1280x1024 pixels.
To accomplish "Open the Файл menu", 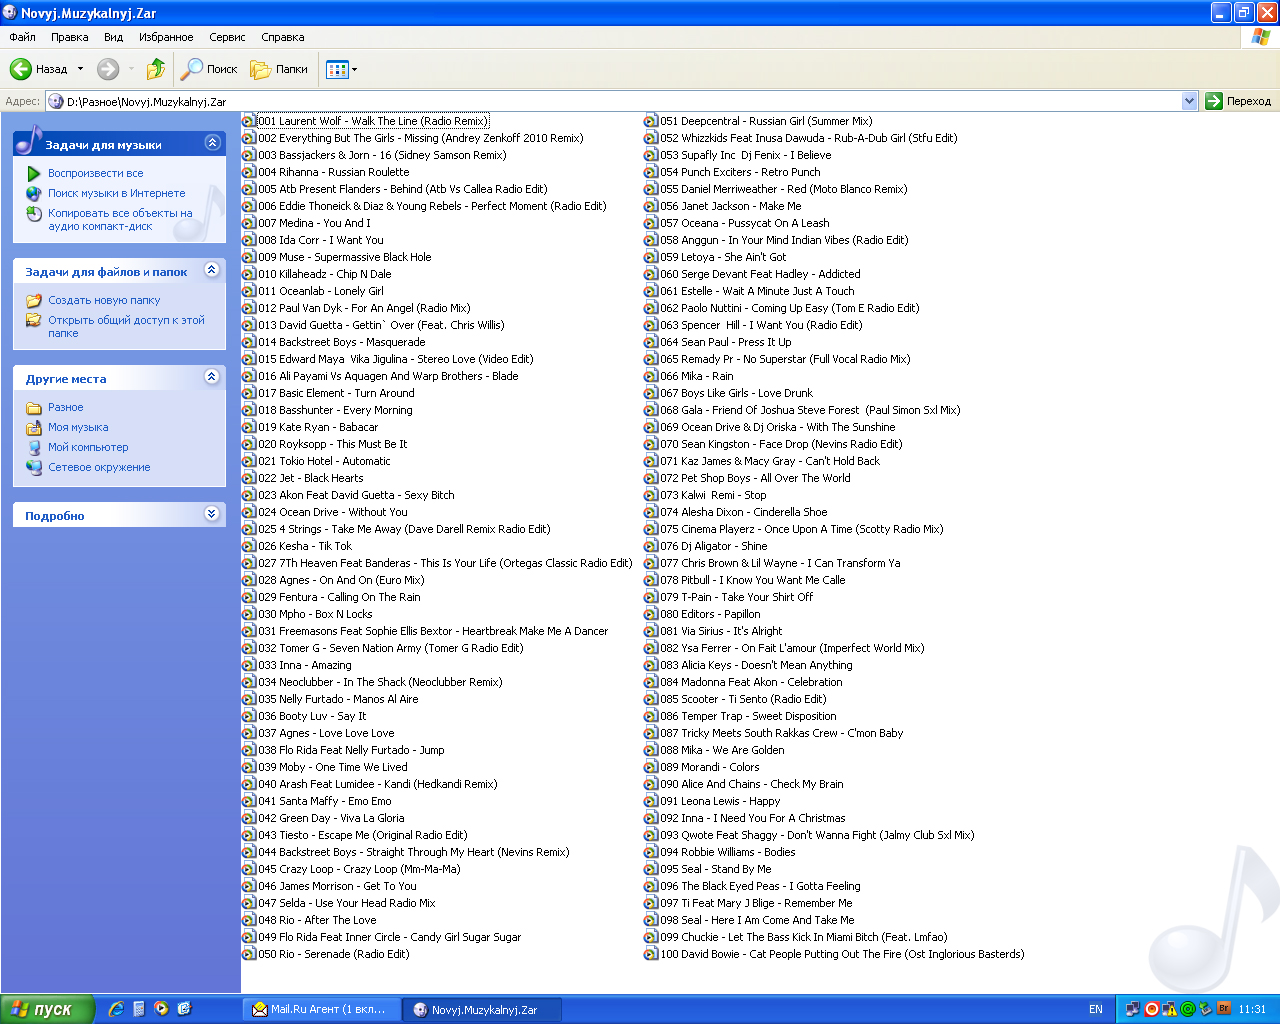I will pos(22,37).
